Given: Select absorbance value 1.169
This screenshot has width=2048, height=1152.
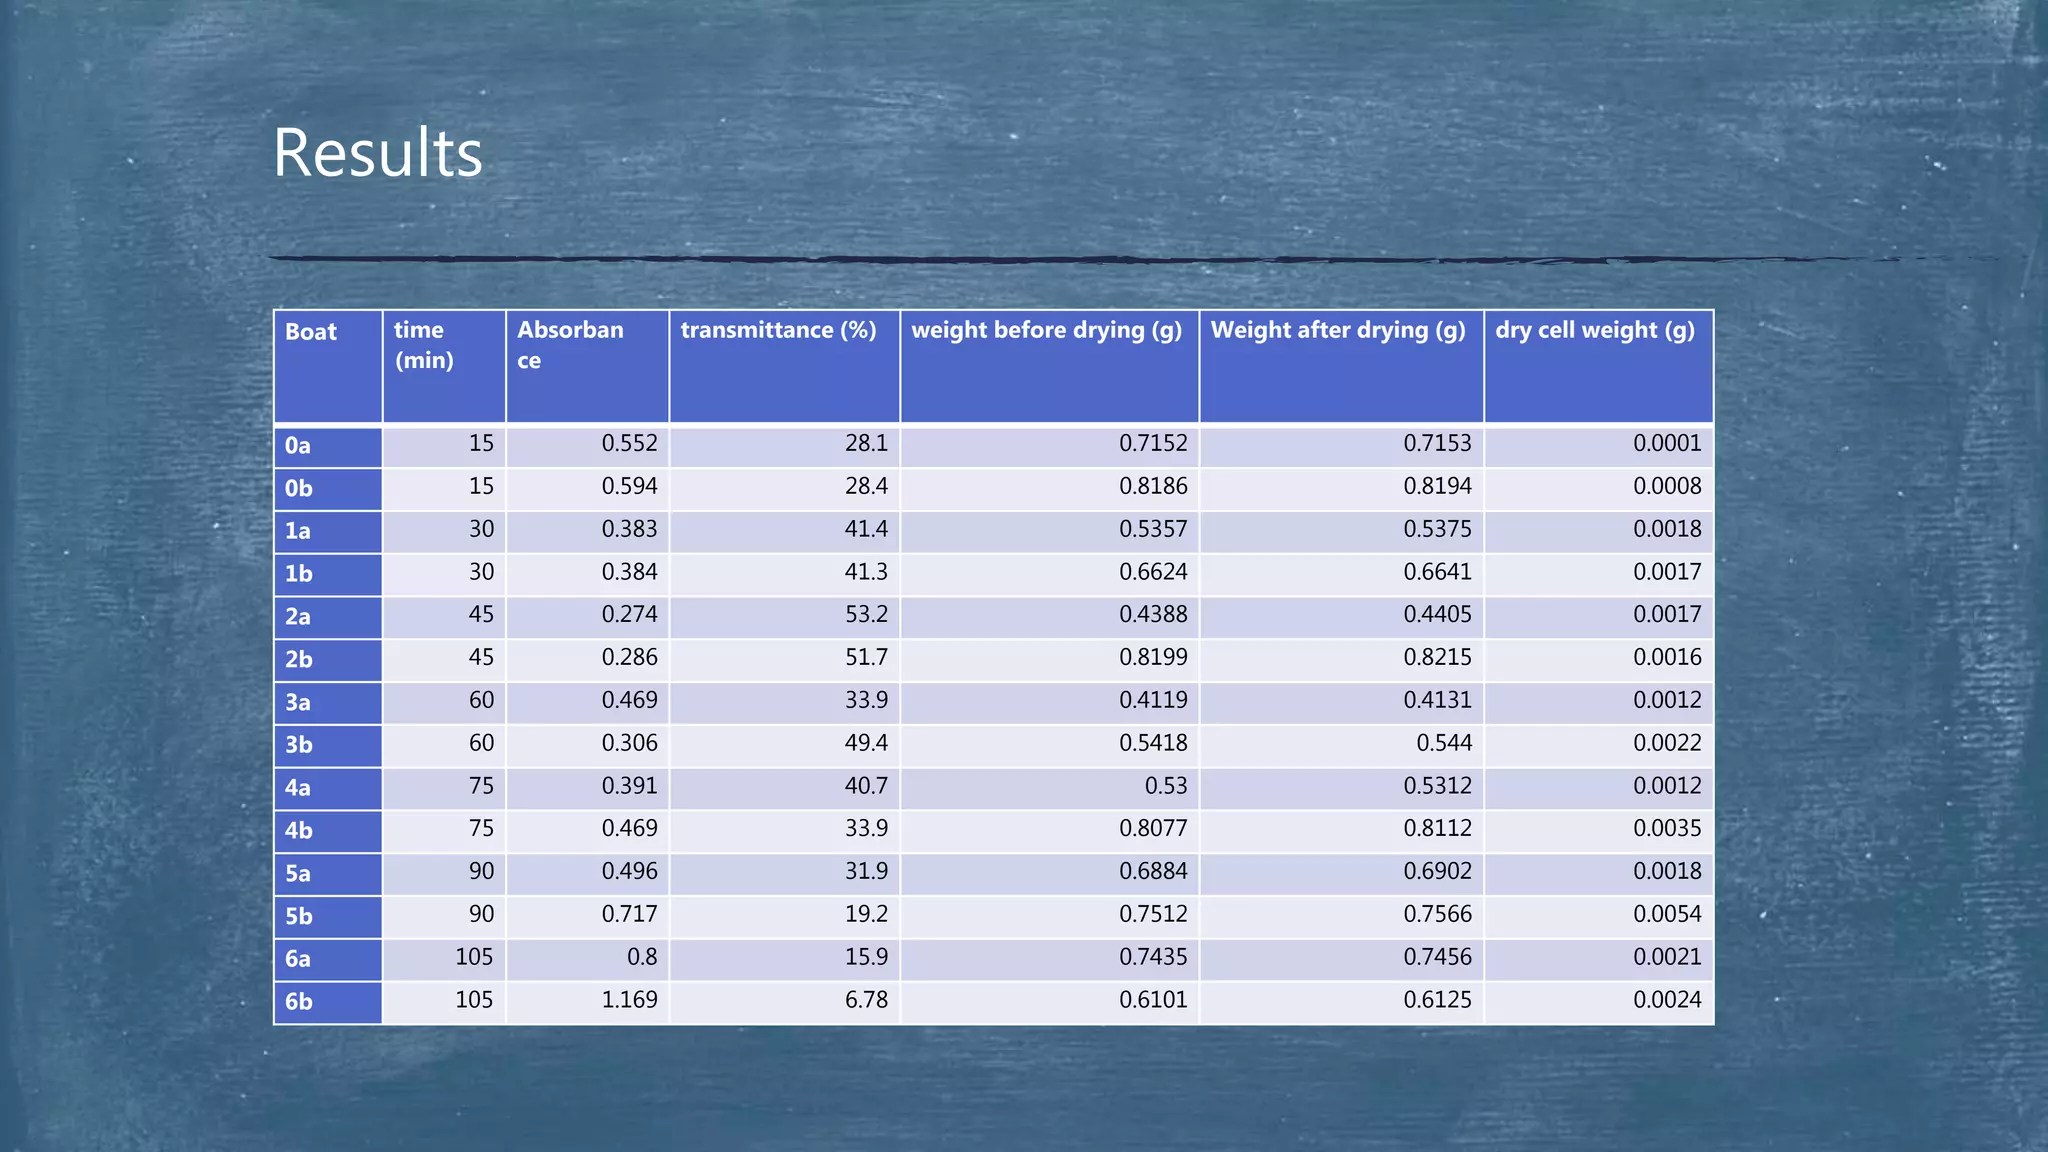Looking at the screenshot, I should (629, 1000).
